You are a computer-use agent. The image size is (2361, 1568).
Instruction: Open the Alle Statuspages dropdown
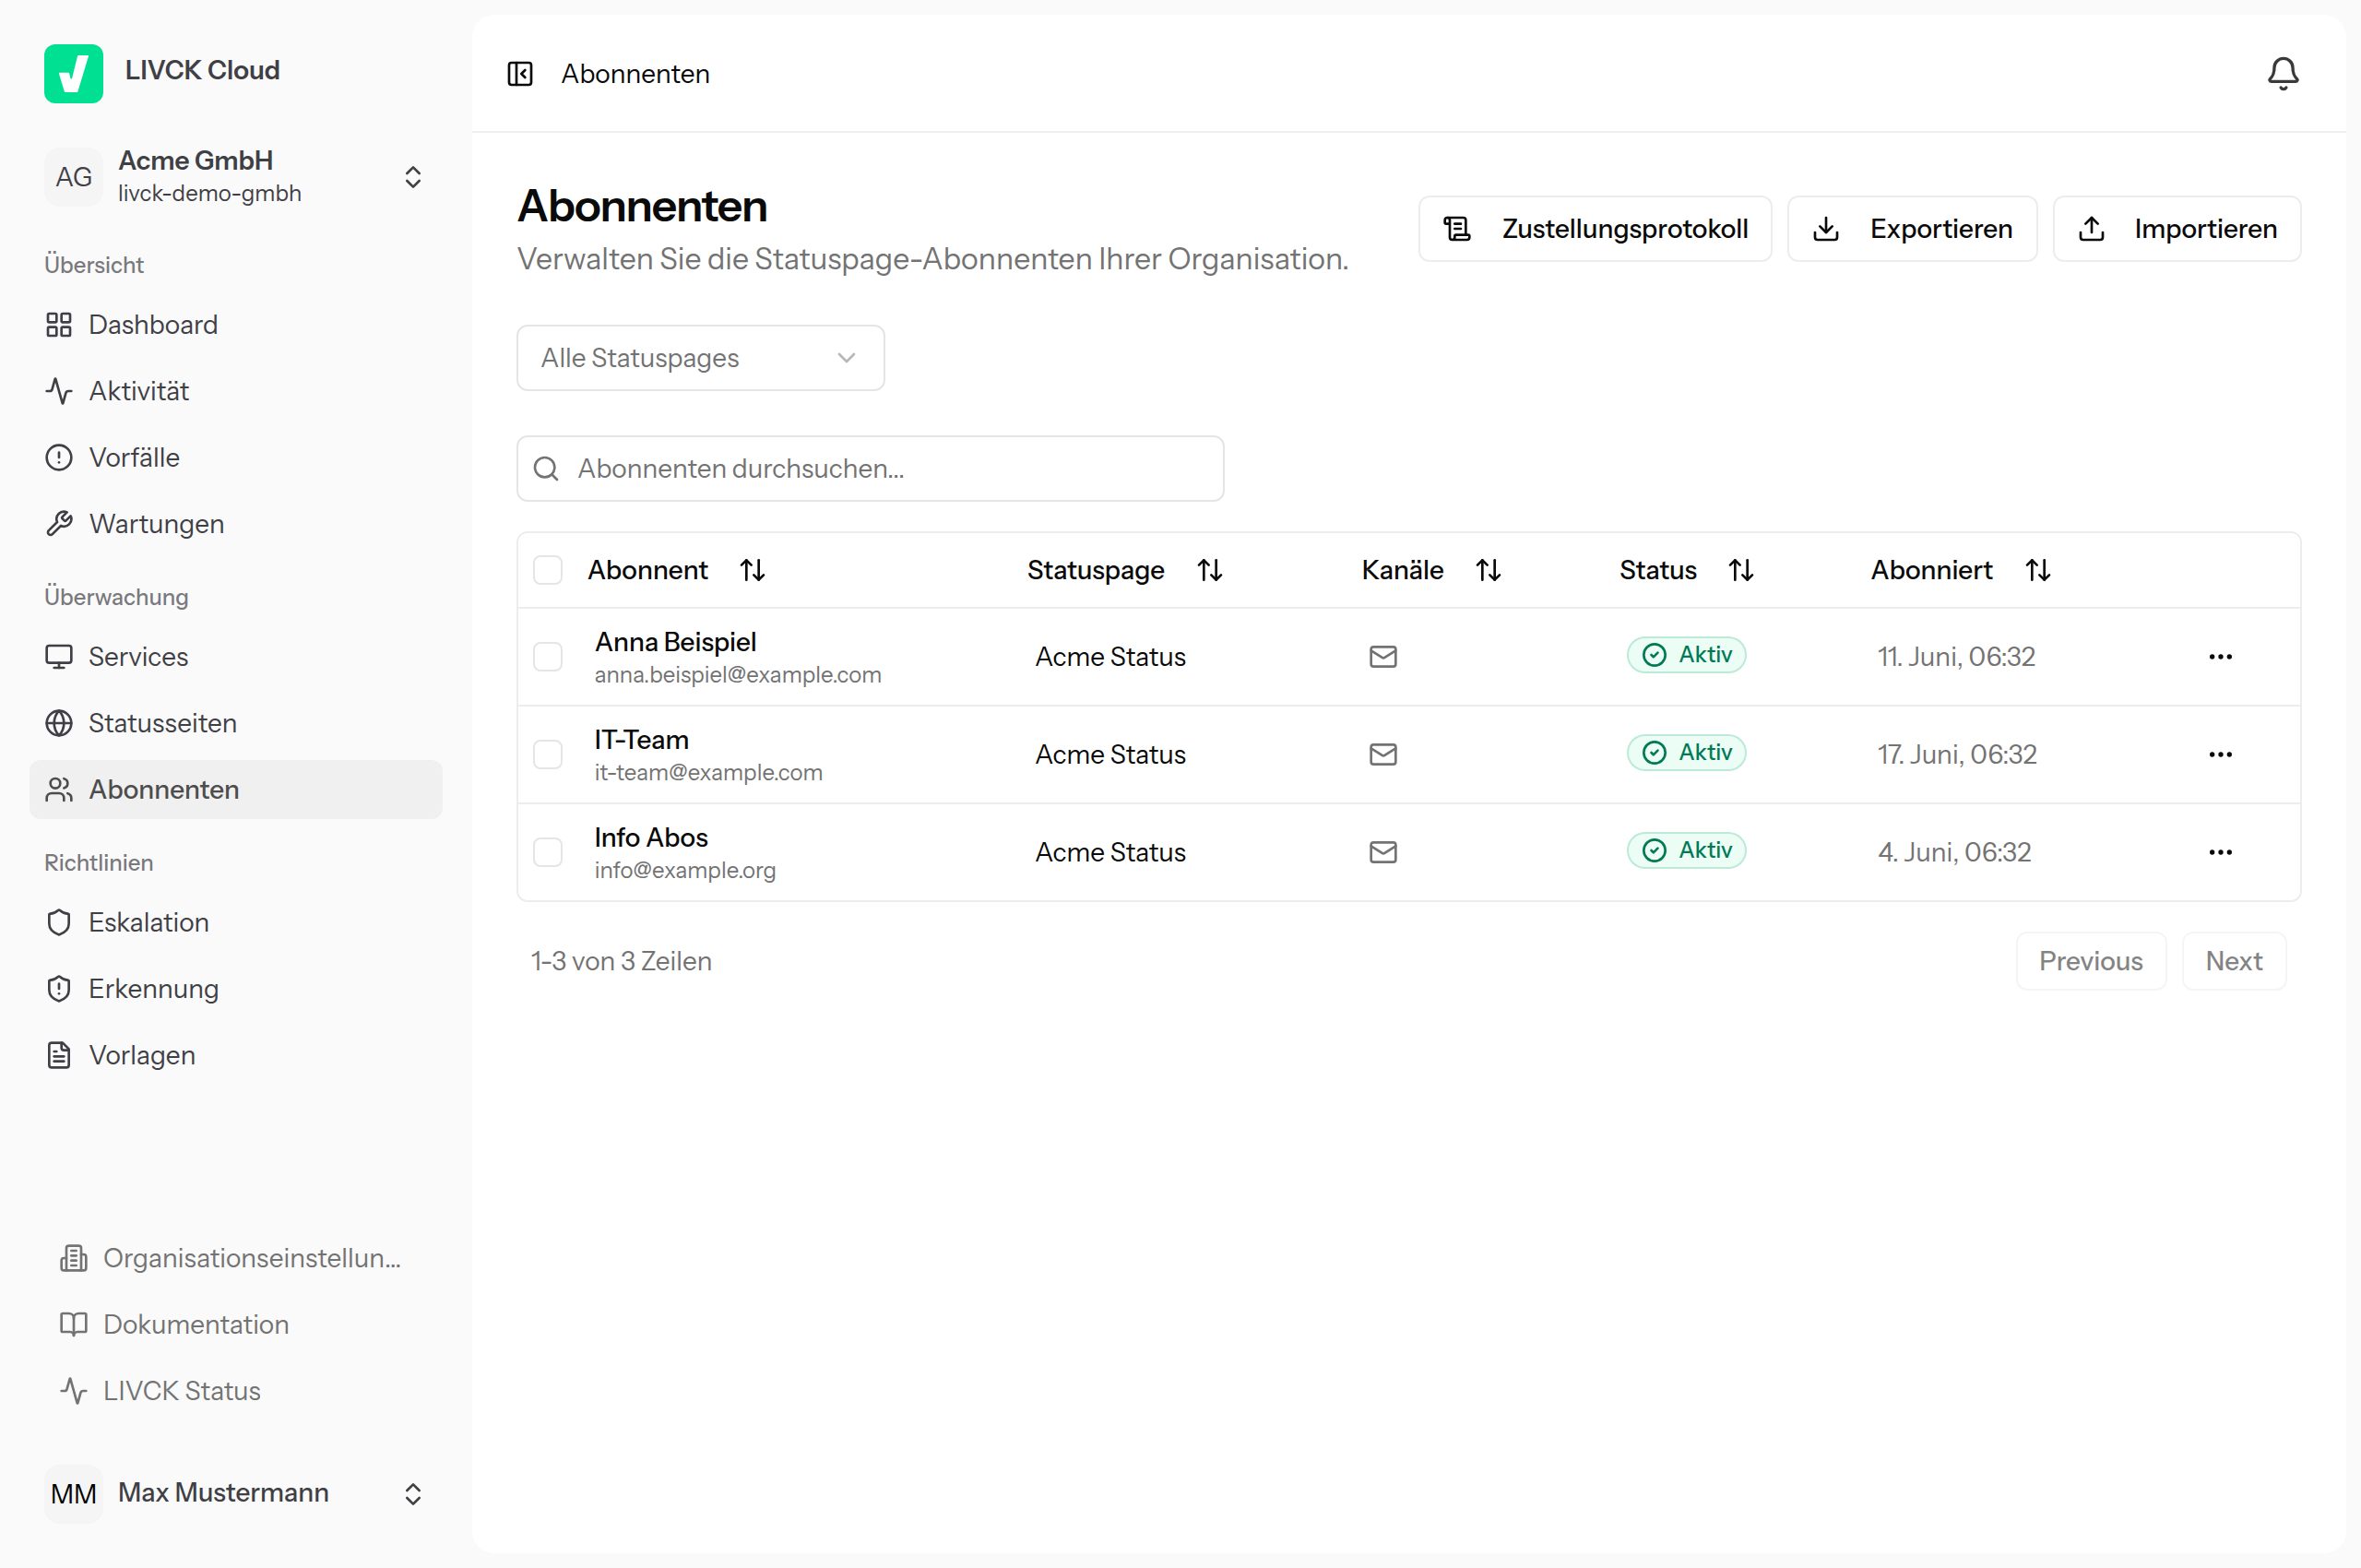tap(700, 358)
